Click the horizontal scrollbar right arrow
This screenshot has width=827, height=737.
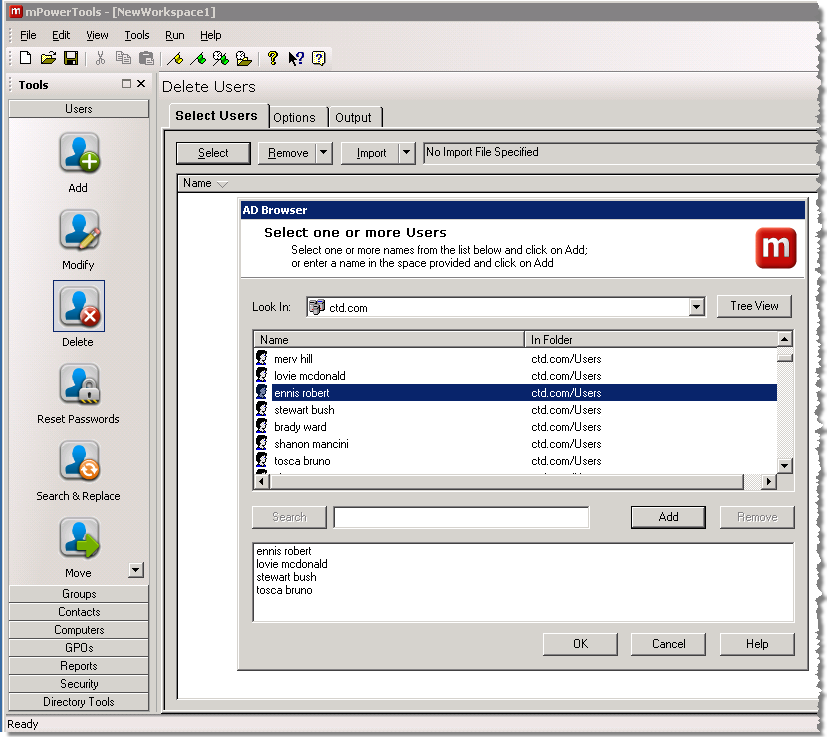coord(769,481)
